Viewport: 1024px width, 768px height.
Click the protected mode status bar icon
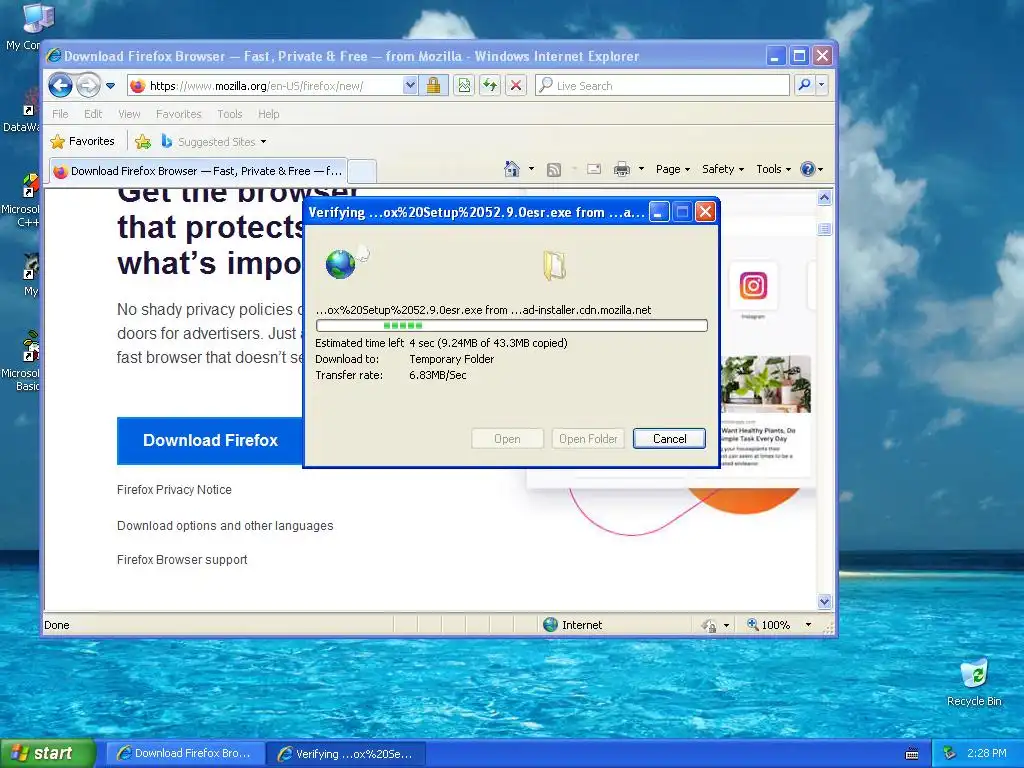pyautogui.click(x=709, y=626)
